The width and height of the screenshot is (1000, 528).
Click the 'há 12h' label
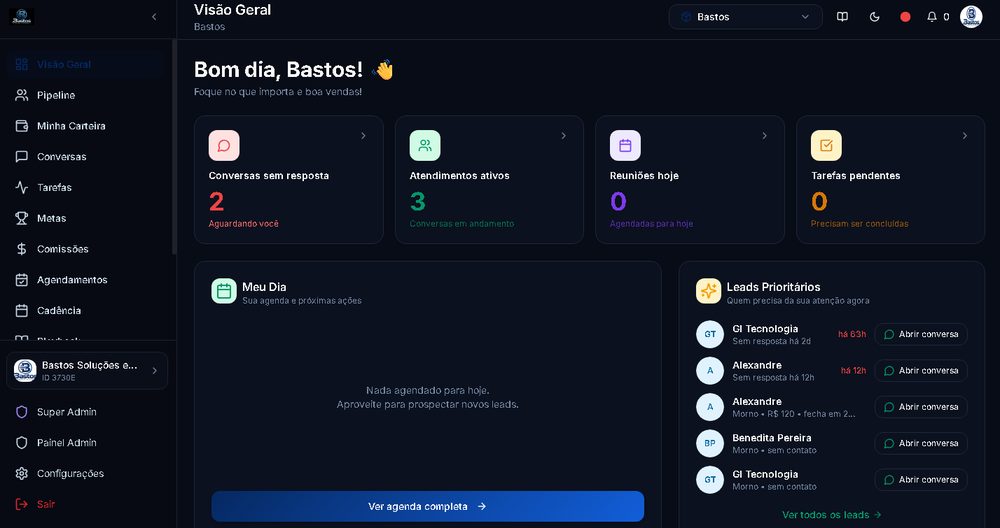pyautogui.click(x=853, y=370)
